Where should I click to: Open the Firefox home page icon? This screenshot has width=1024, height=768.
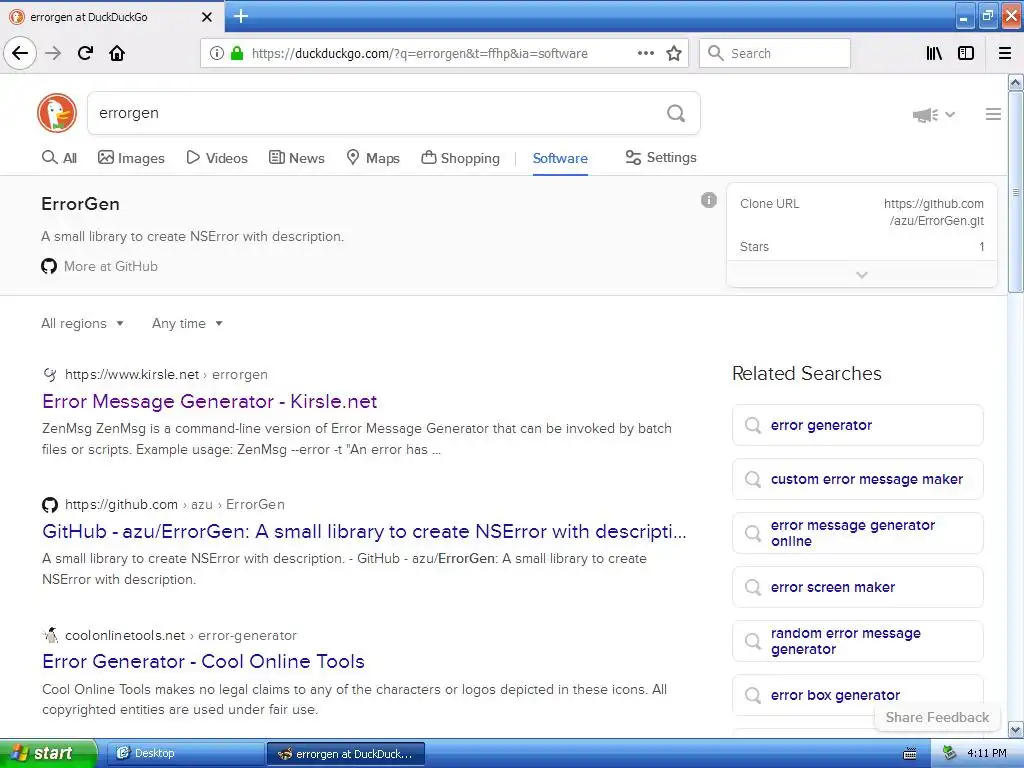coord(117,53)
